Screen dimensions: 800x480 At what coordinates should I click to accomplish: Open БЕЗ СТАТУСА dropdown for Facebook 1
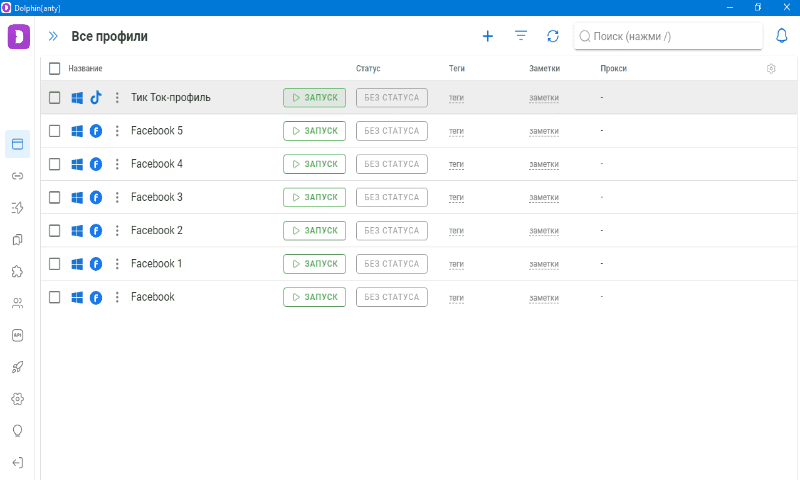(391, 264)
